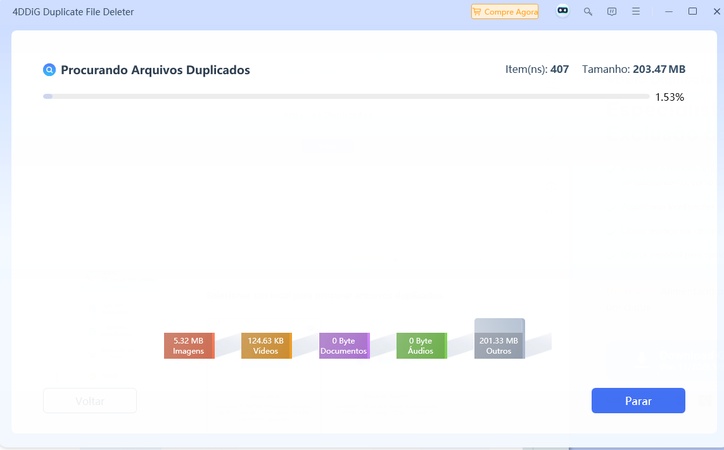Click the scan progress bar
Screen dimensions: 724x450
346,96
